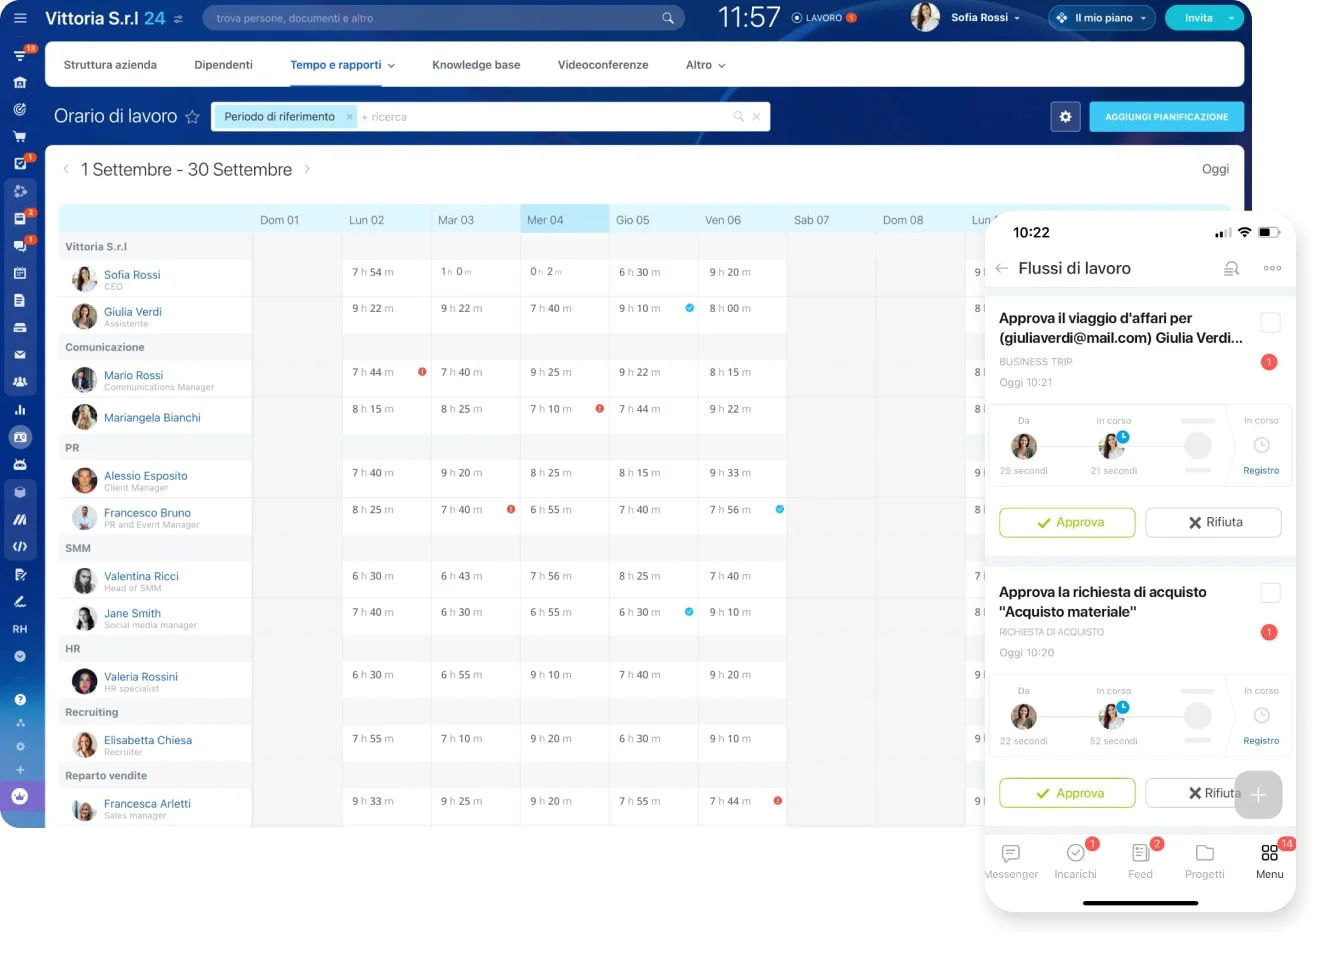Click the Aggiungi pianificazione button
The height and width of the screenshot is (960, 1344).
(1166, 117)
